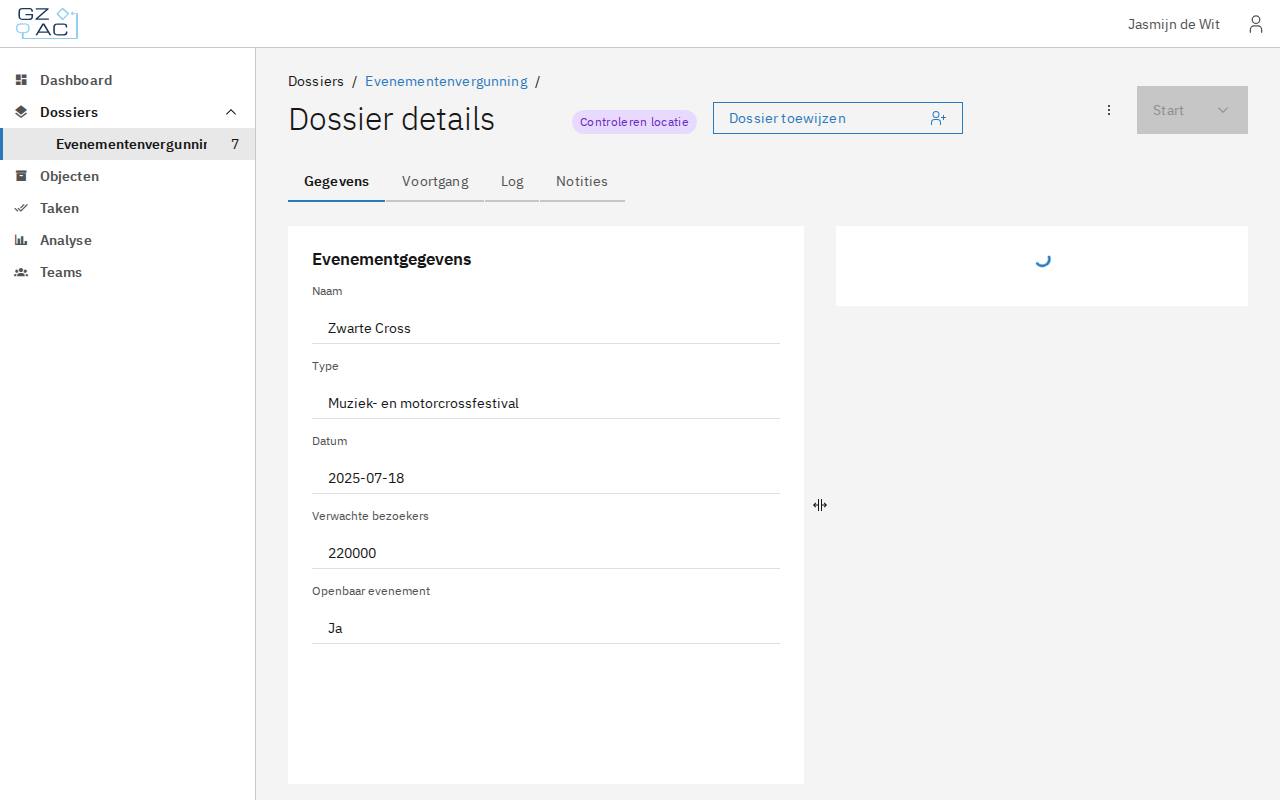Click the Controleren locatie status tag
Viewport: 1280px width, 800px height.
click(634, 122)
